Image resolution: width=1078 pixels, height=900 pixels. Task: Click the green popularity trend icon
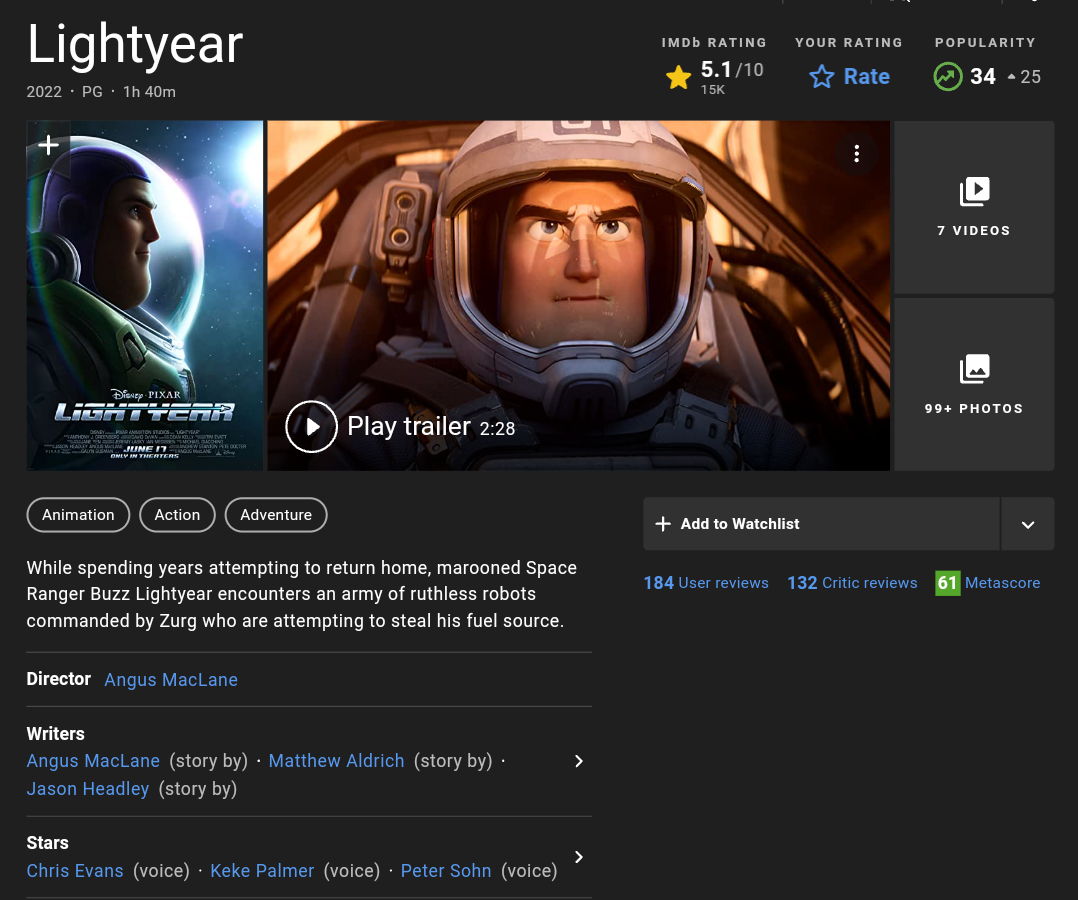pyautogui.click(x=947, y=76)
